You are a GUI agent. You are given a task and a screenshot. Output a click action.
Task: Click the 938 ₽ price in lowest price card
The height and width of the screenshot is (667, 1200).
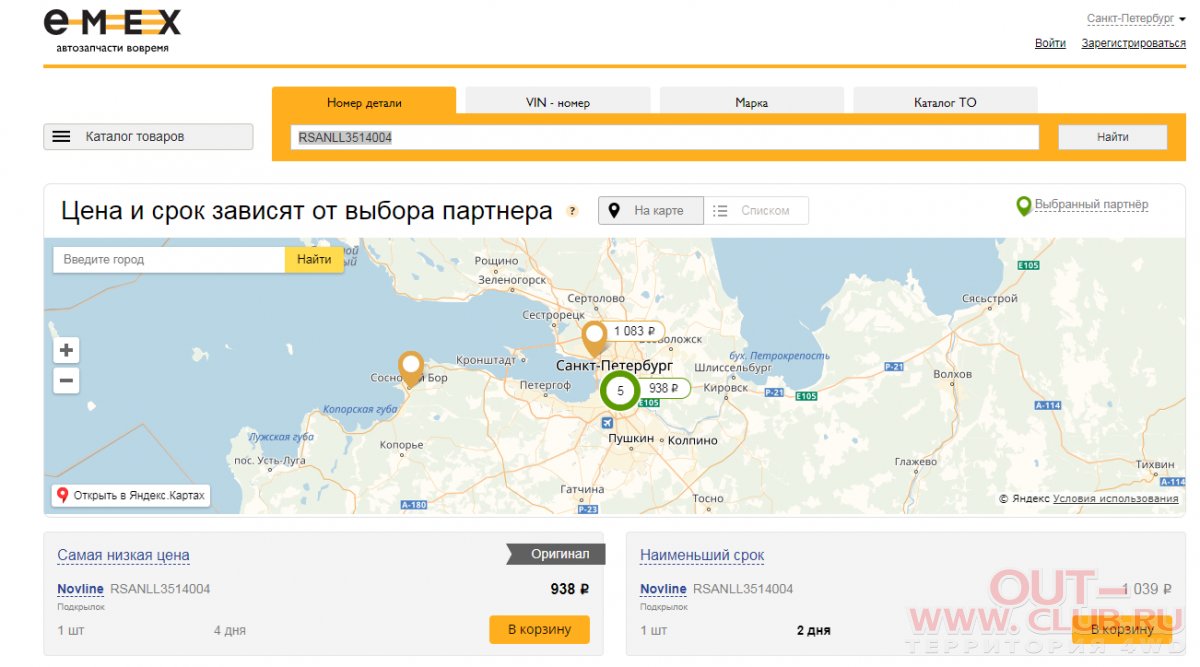coord(569,589)
